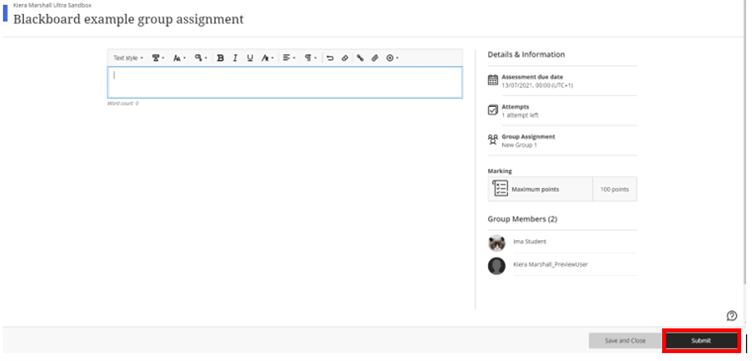Image resolution: width=752 pixels, height=361 pixels.
Task: Open the Maximum points marking rubric
Action: pyautogui.click(x=563, y=189)
